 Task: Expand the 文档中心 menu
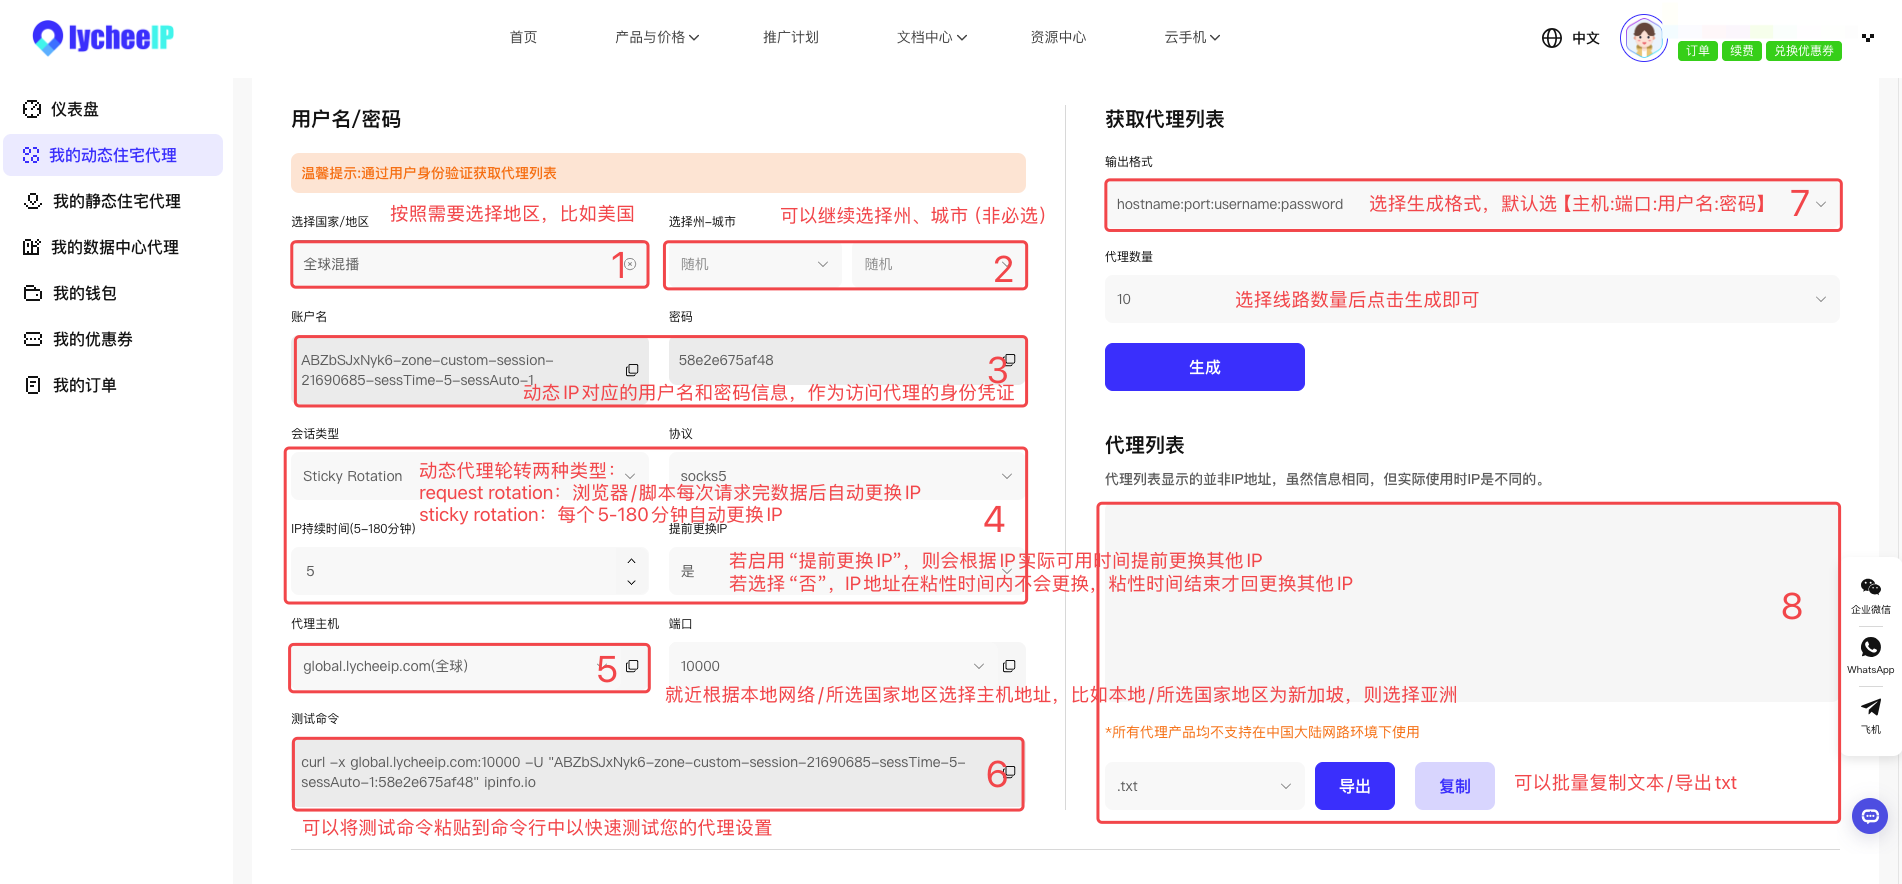932,37
